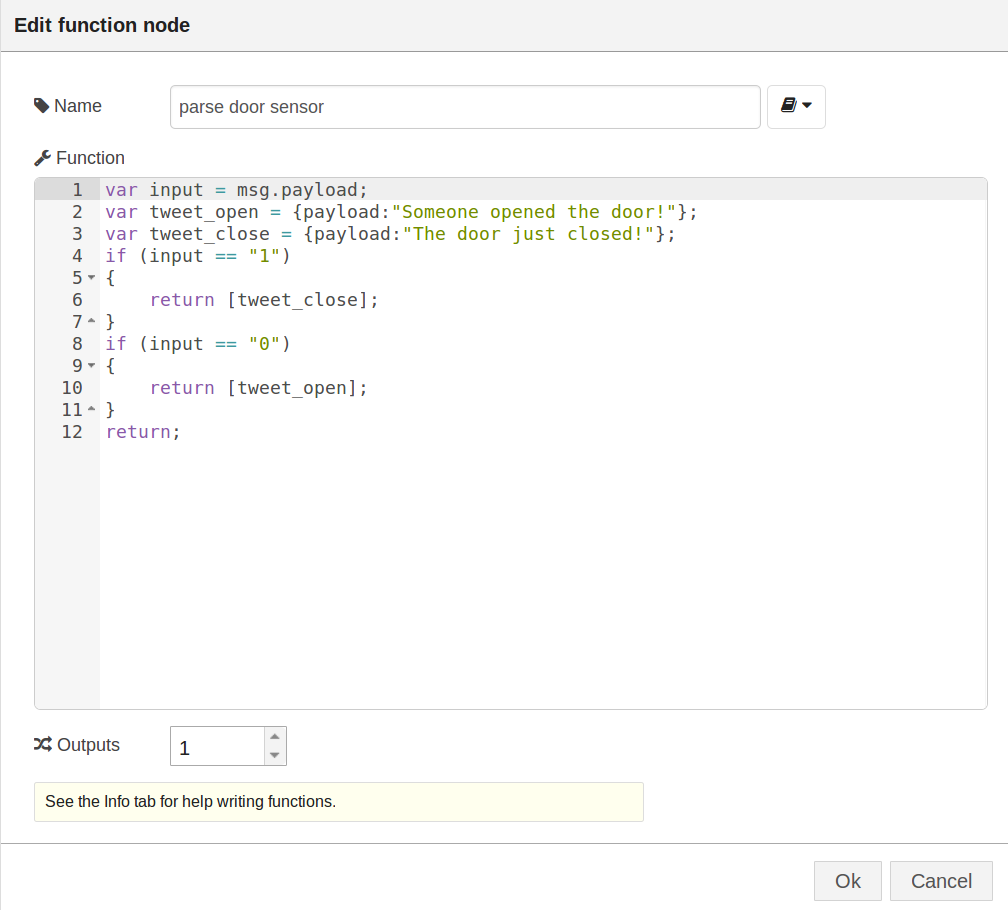Click the wrench icon next to Function
This screenshot has width=1008, height=910.
41,157
